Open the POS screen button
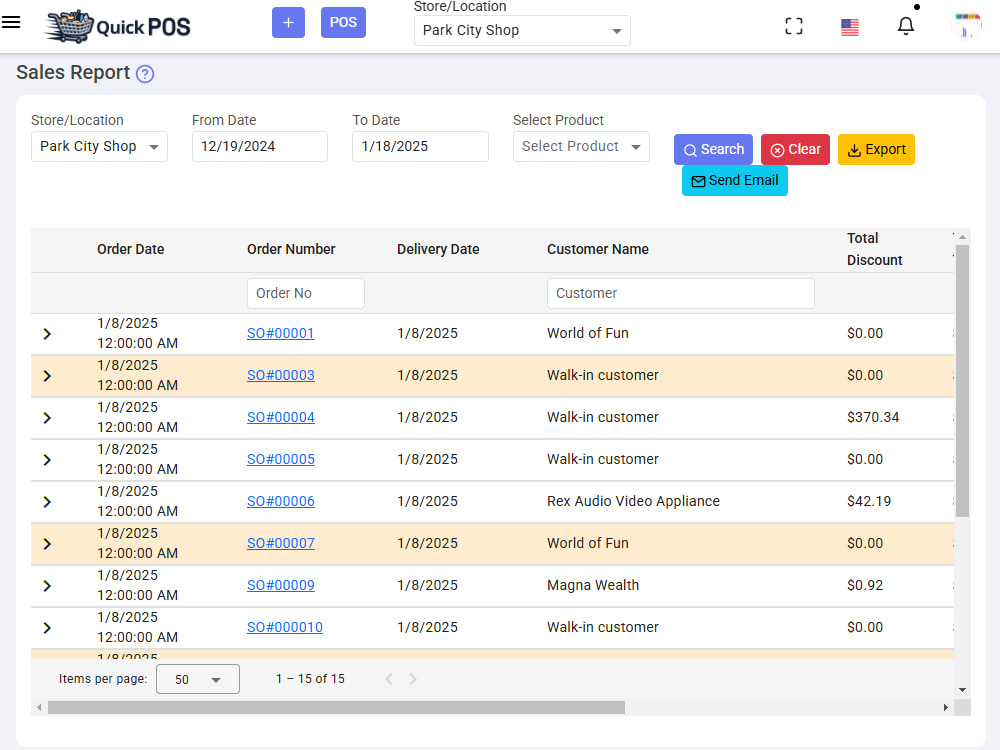The height and width of the screenshot is (750, 1000). pos(343,22)
